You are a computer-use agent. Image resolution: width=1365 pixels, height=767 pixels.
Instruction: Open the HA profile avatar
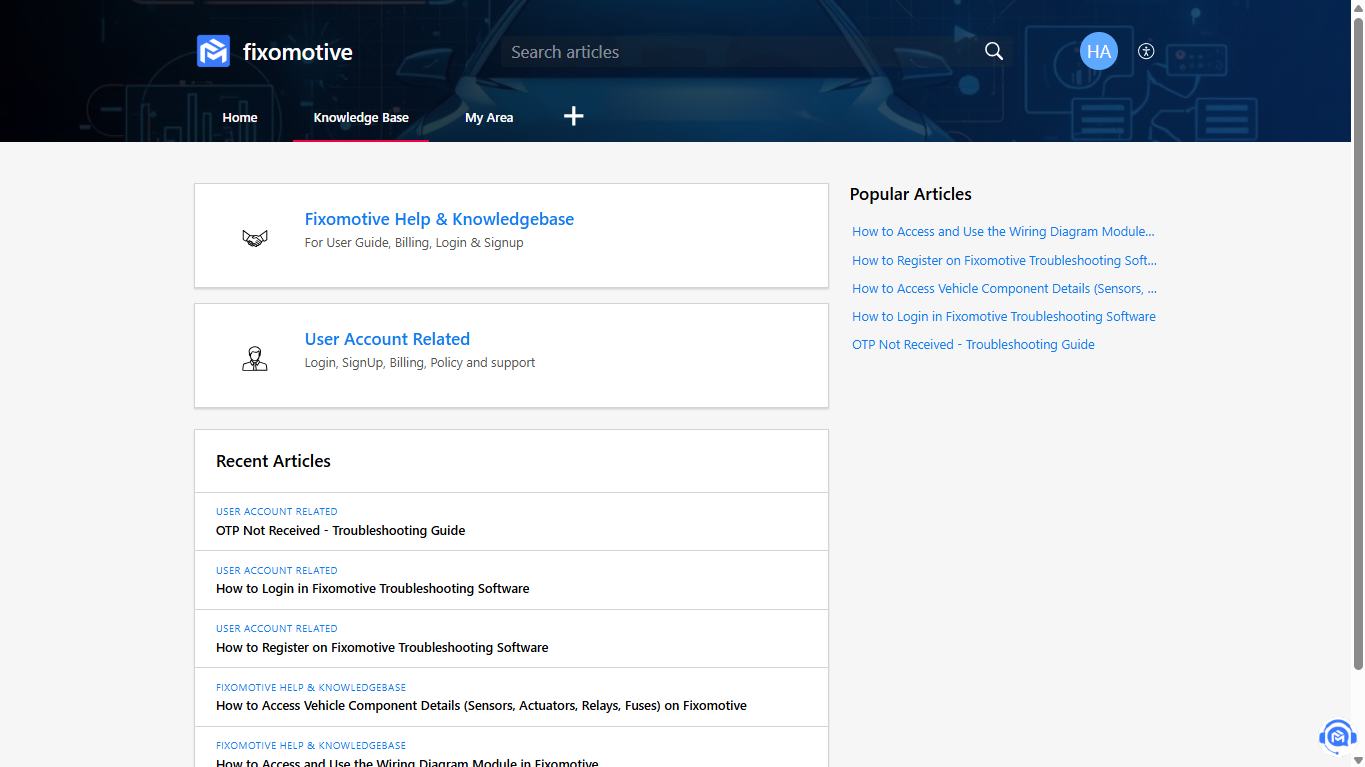(x=1098, y=51)
